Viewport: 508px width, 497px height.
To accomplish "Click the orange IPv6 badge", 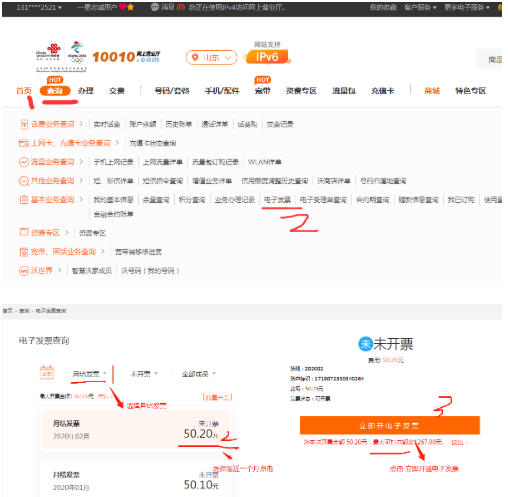I will [267, 57].
